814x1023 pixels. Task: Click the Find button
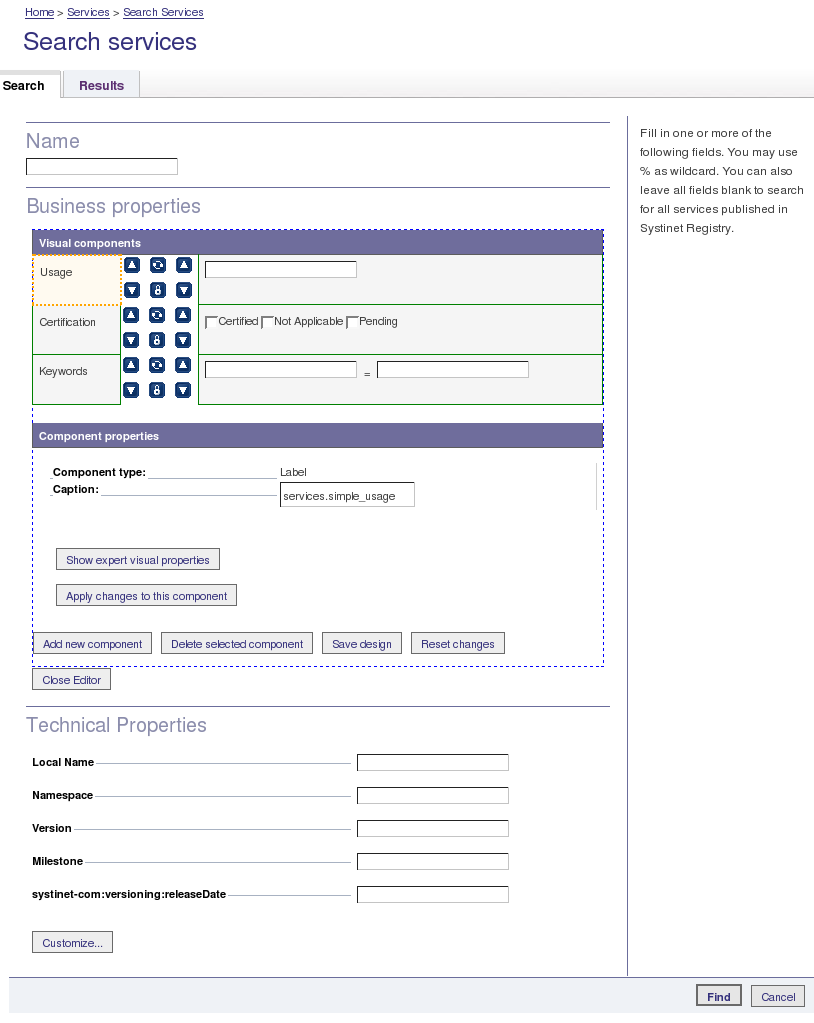pos(719,996)
